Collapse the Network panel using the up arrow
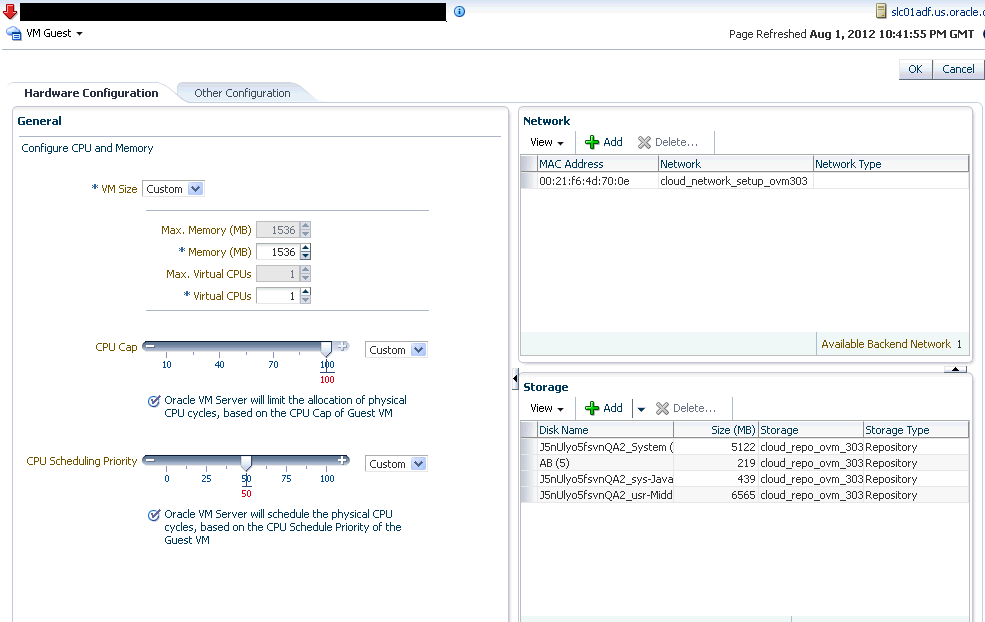 pyautogui.click(x=955, y=369)
